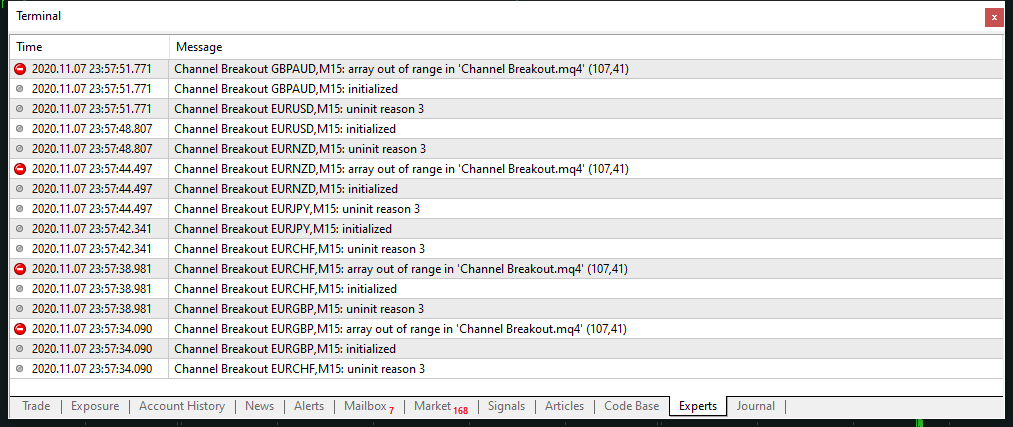Screen dimensions: 1013x427
Task: Click gray dot on EURNZD uninit reason row
Action: pos(20,149)
